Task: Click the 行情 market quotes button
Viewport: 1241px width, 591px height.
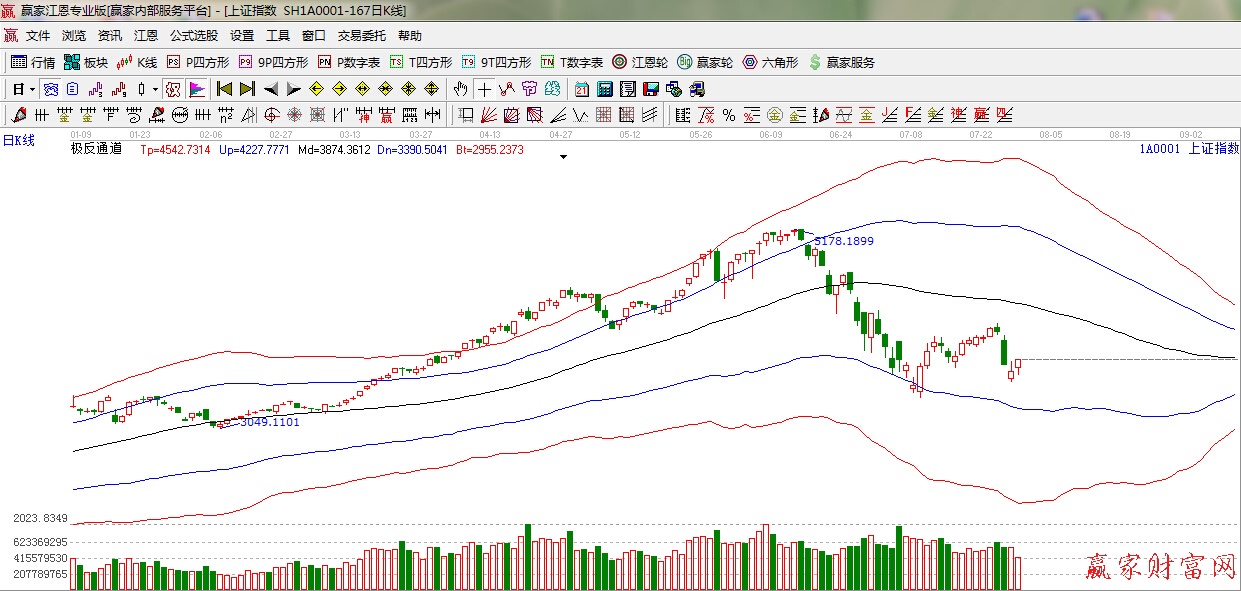Action: tap(33, 62)
